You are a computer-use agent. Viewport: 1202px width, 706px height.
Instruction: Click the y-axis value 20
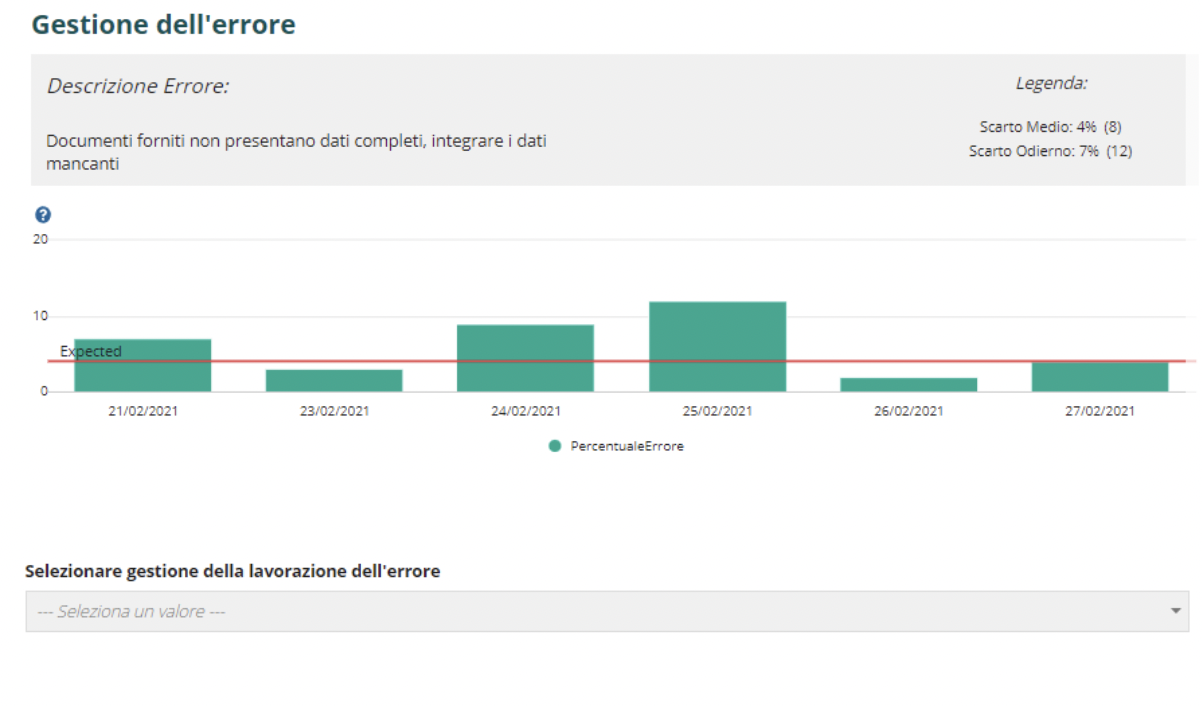click(41, 239)
